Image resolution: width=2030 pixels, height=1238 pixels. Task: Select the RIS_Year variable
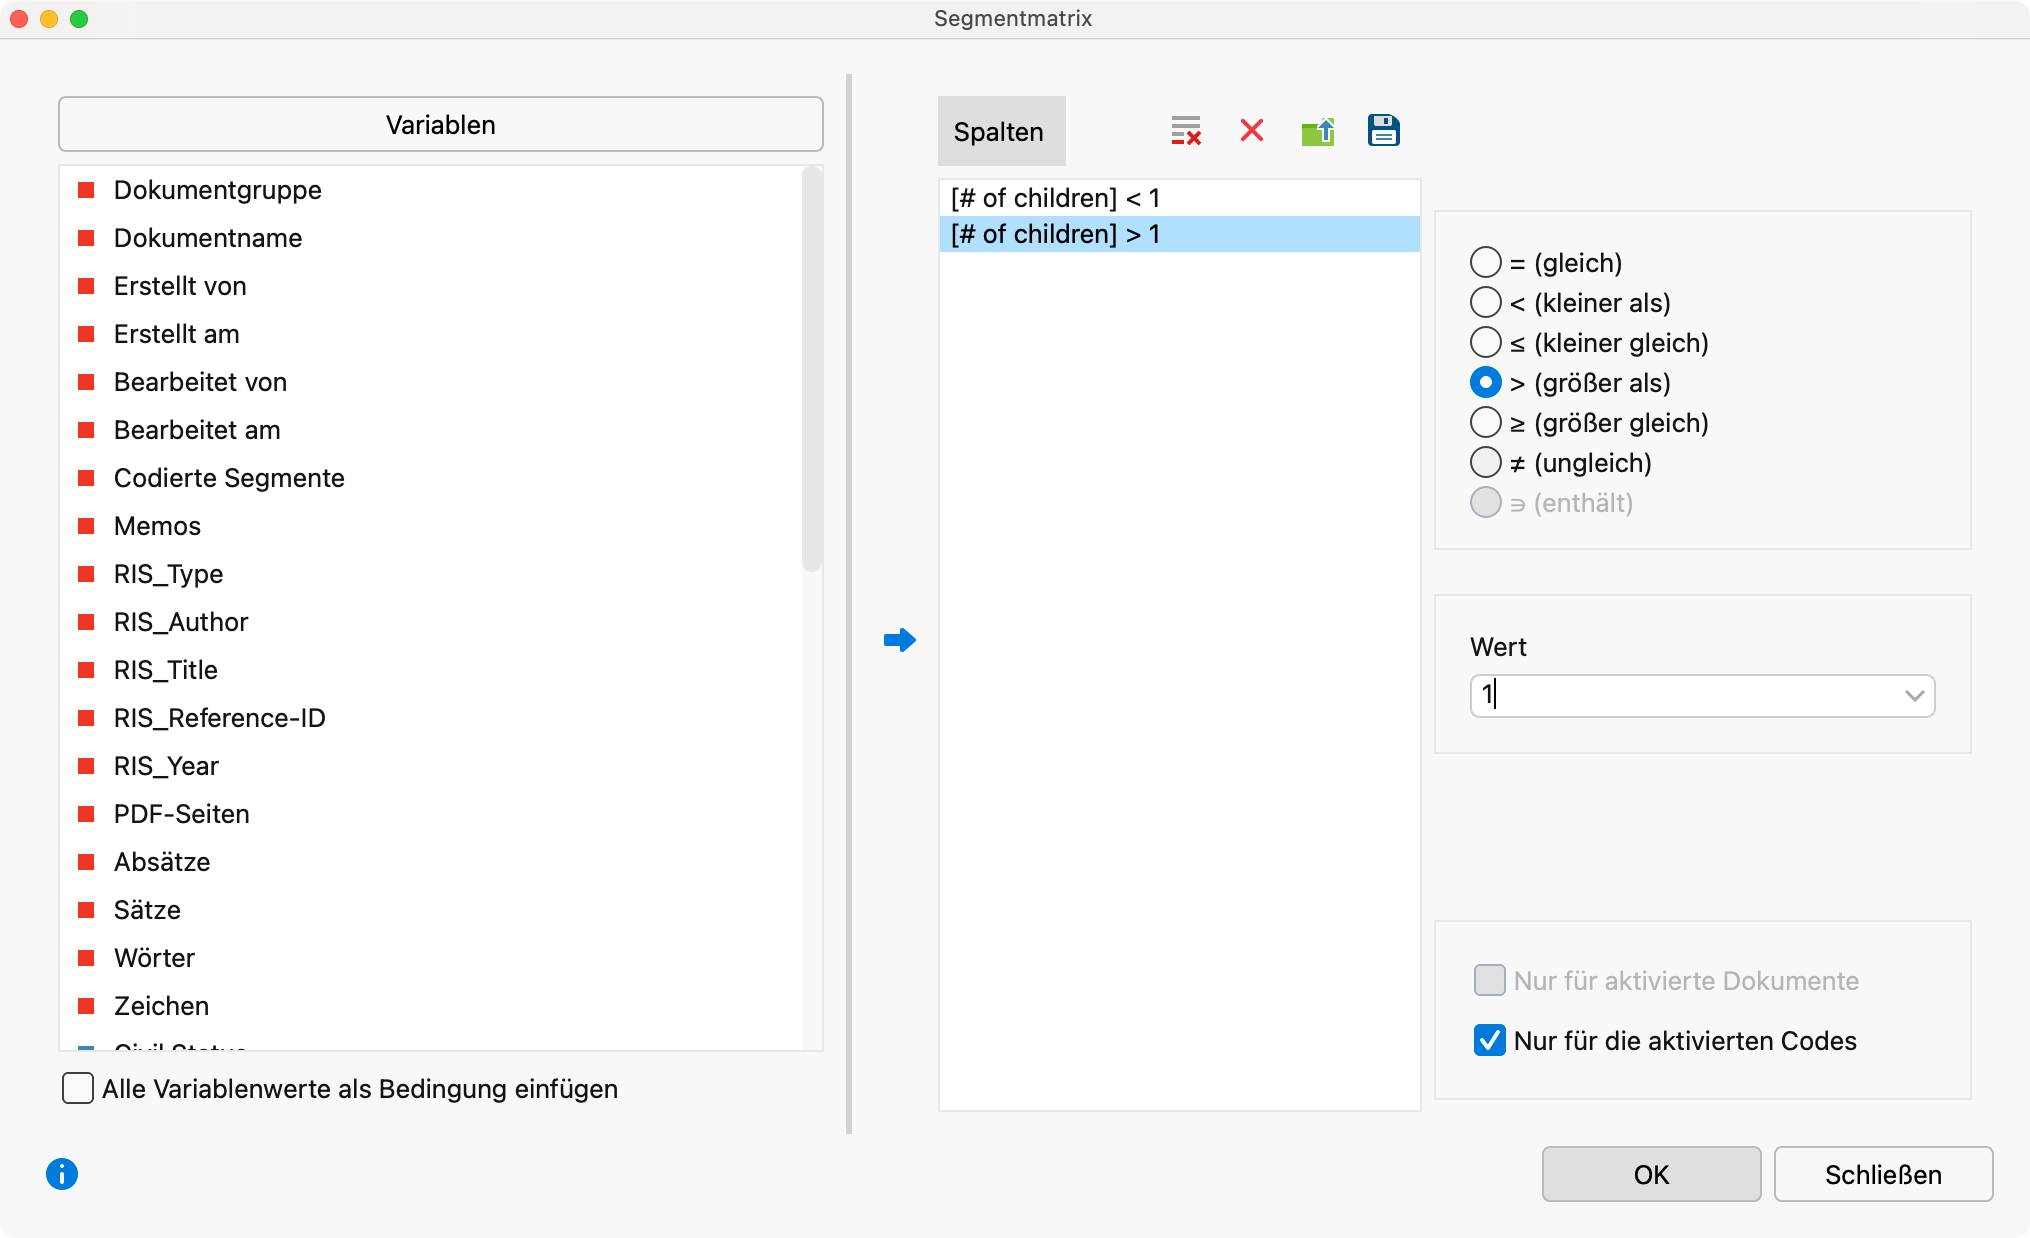coord(166,766)
